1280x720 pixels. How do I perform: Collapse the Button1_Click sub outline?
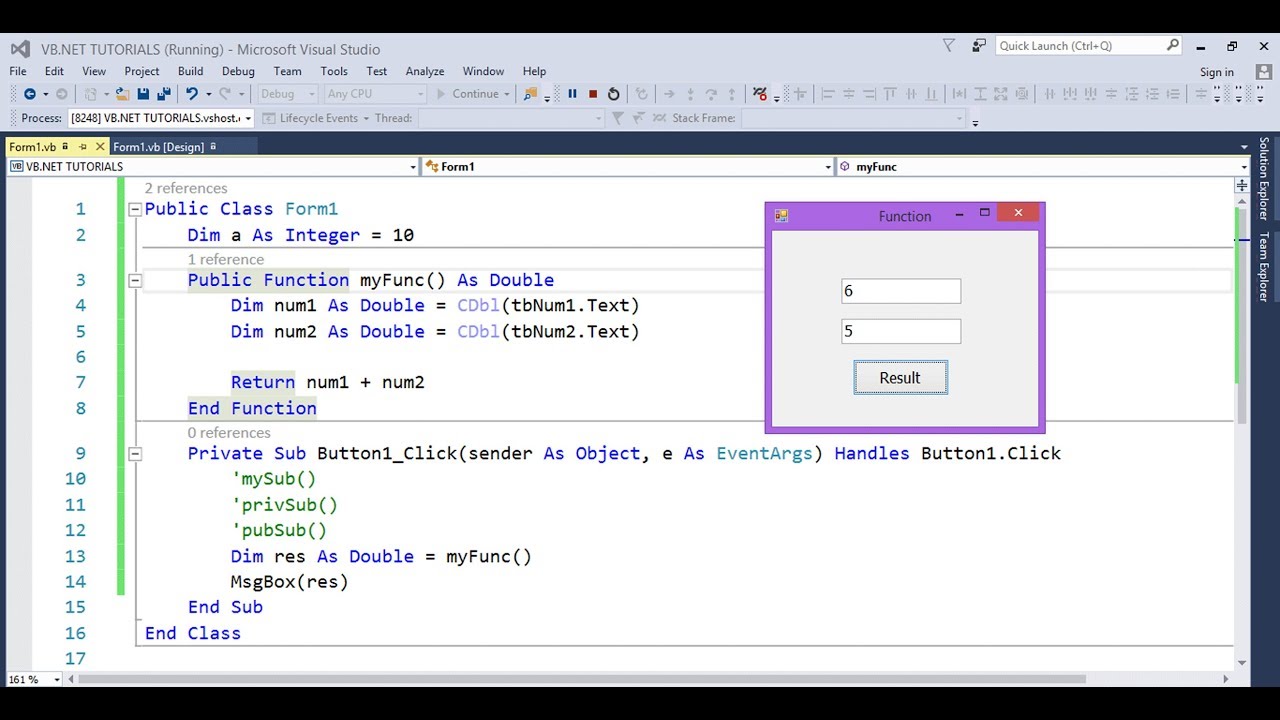135,453
